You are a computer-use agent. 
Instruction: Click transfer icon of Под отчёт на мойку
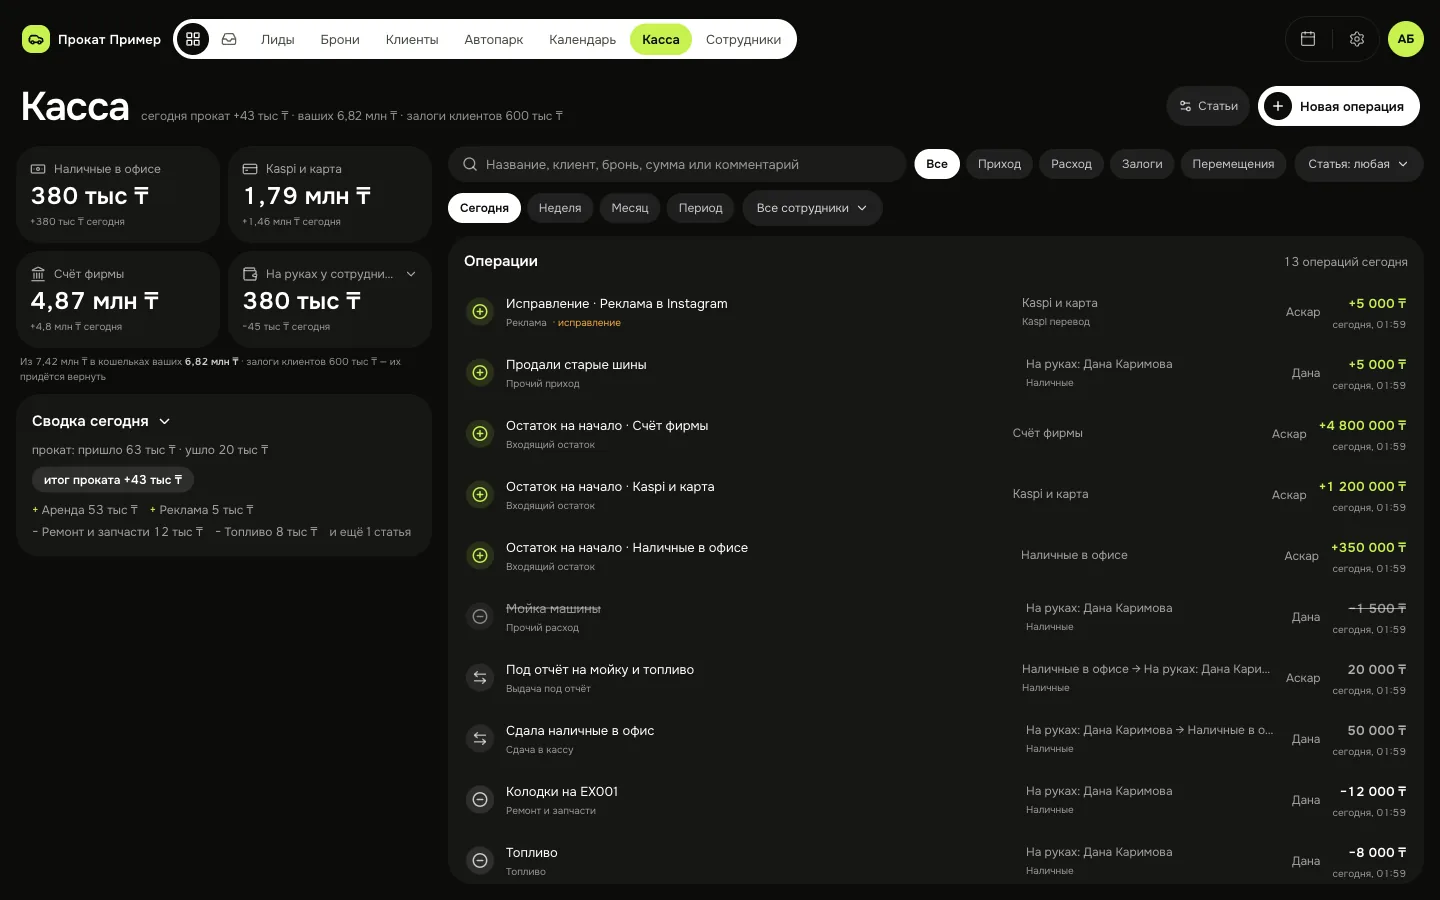pyautogui.click(x=480, y=678)
